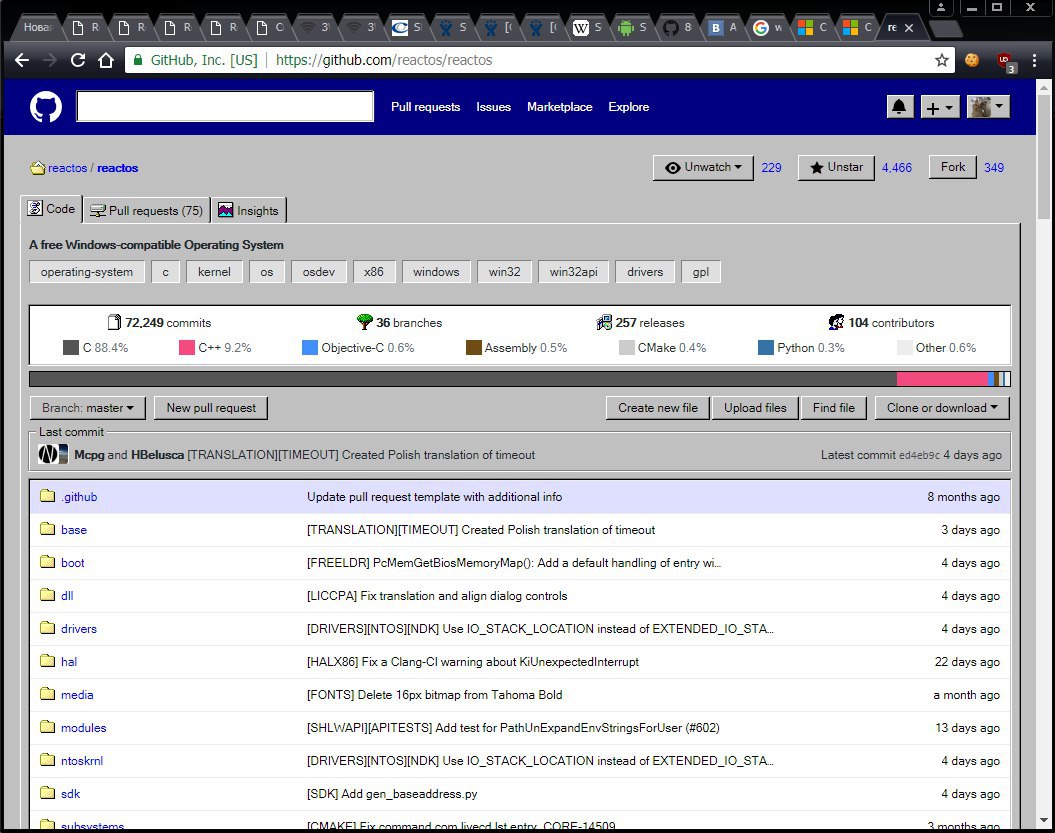Open the ntoskrnl folder link

[x=81, y=760]
